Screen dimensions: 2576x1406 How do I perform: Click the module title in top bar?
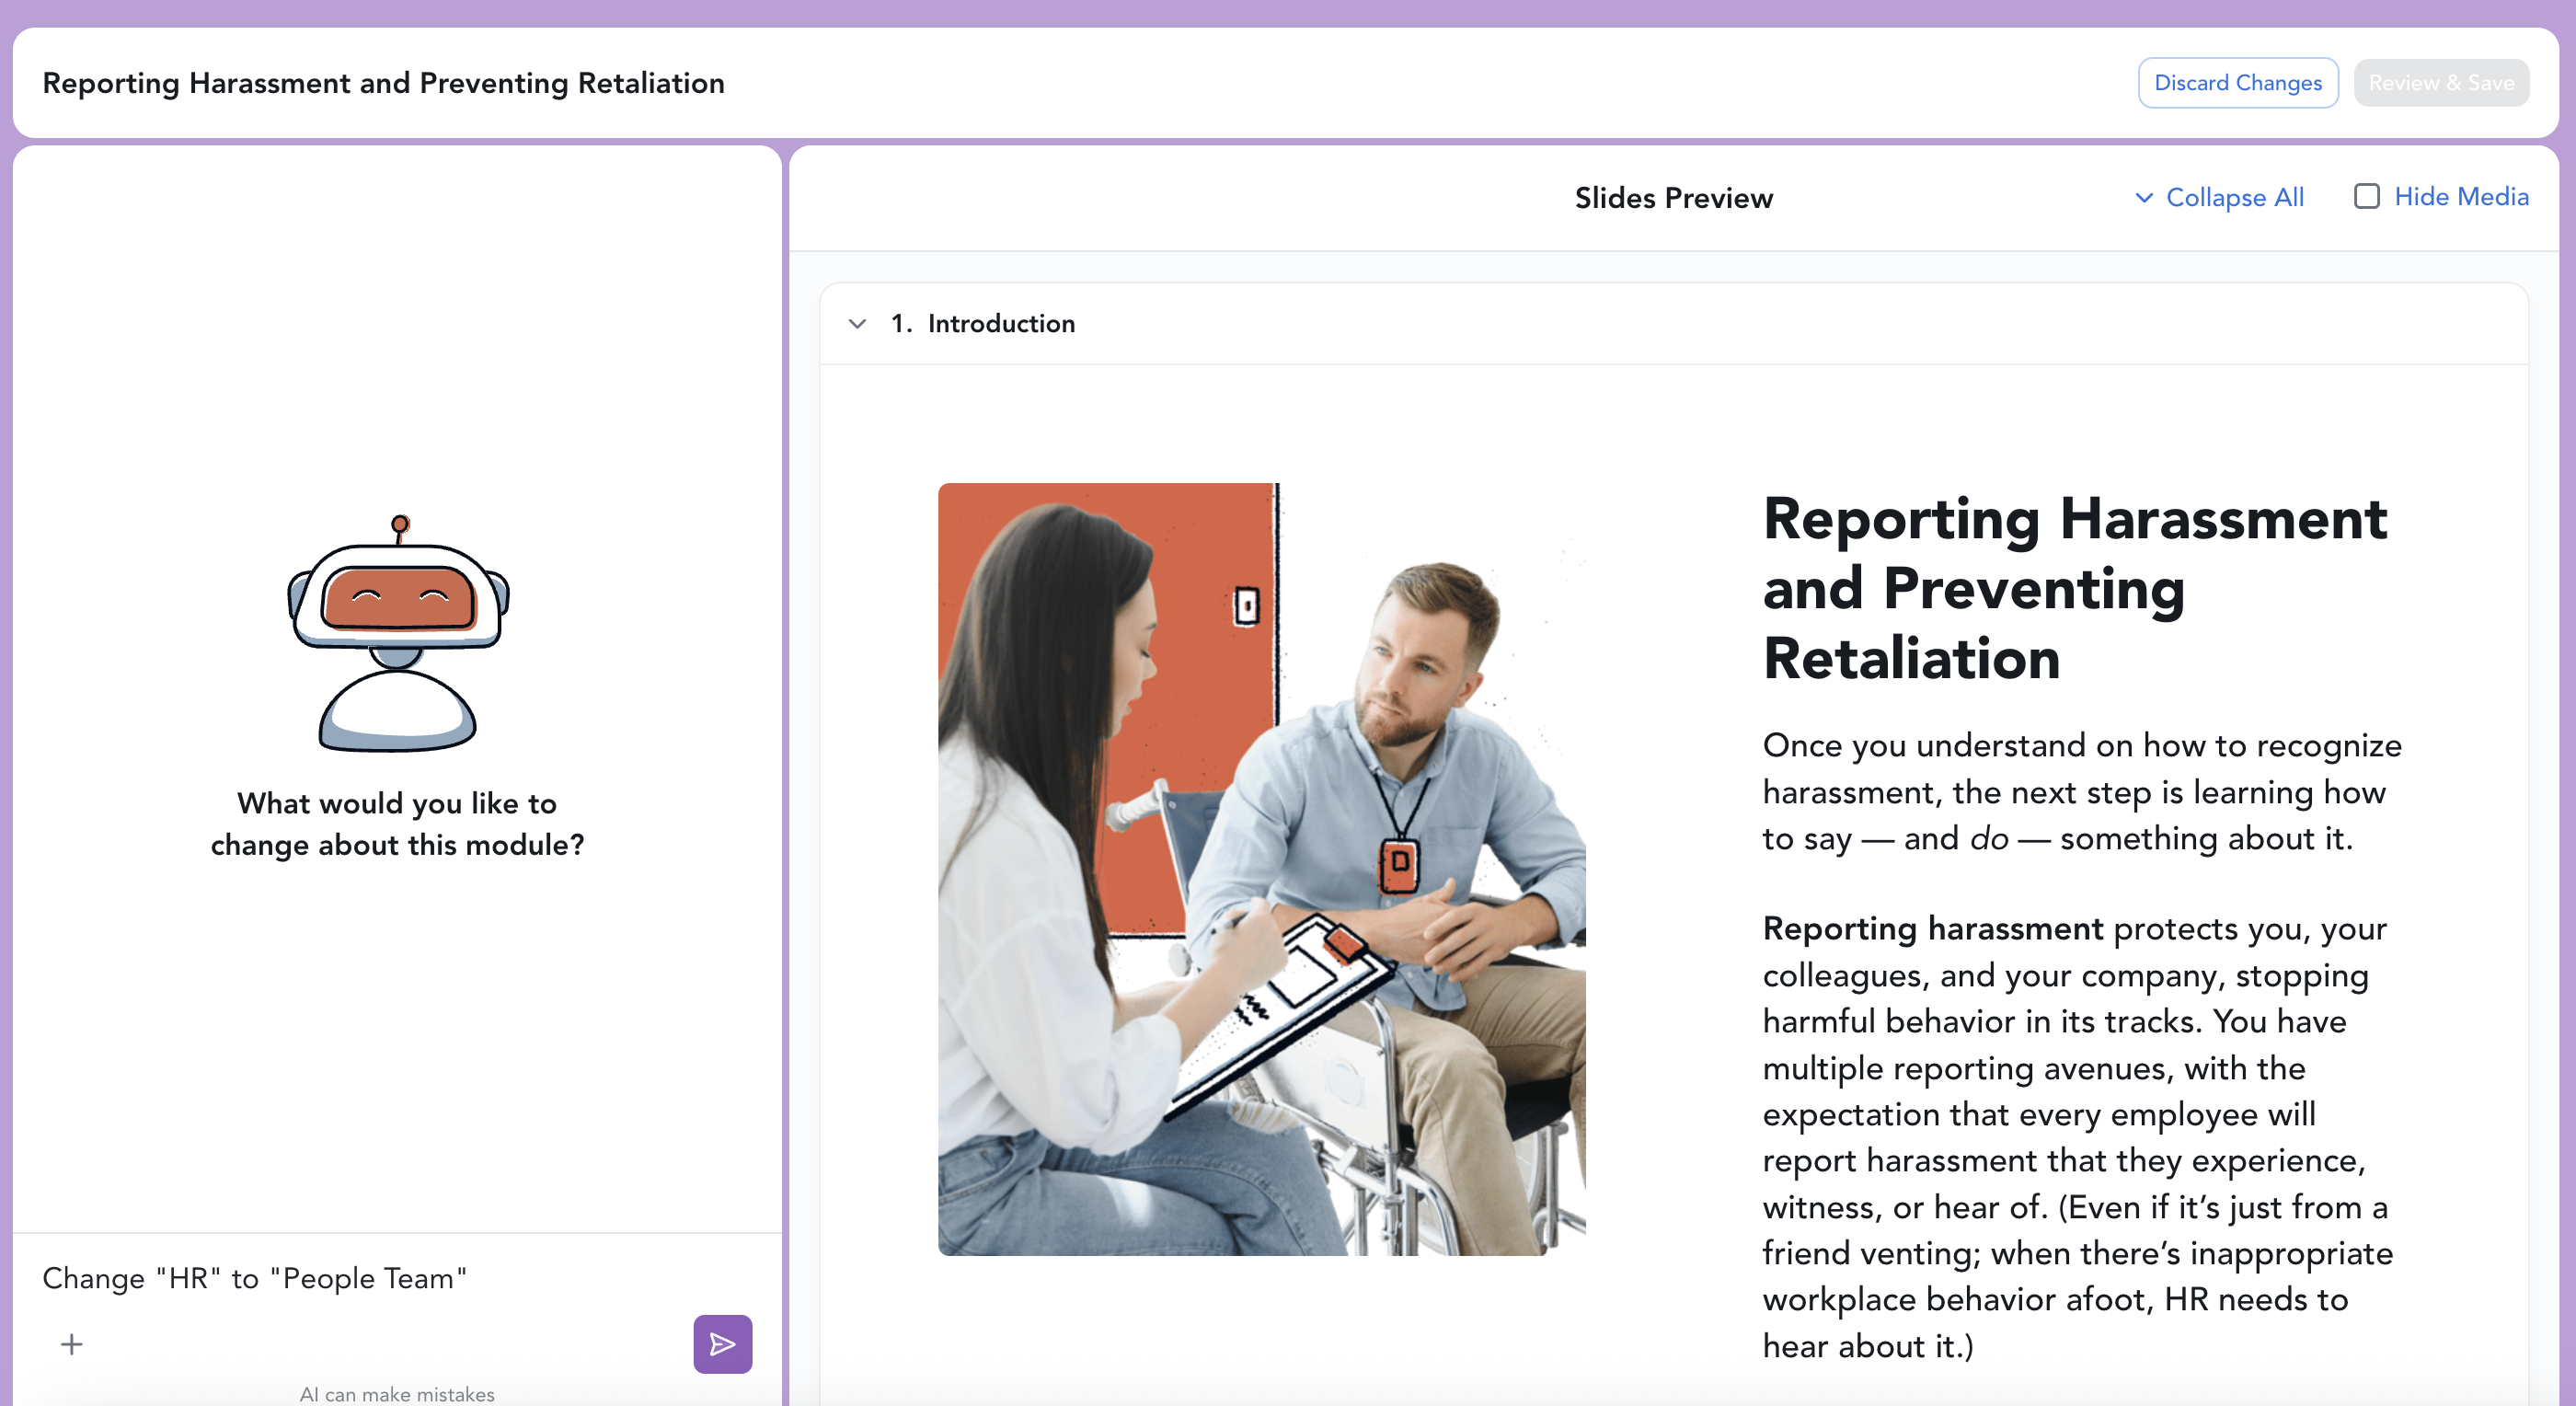(383, 83)
